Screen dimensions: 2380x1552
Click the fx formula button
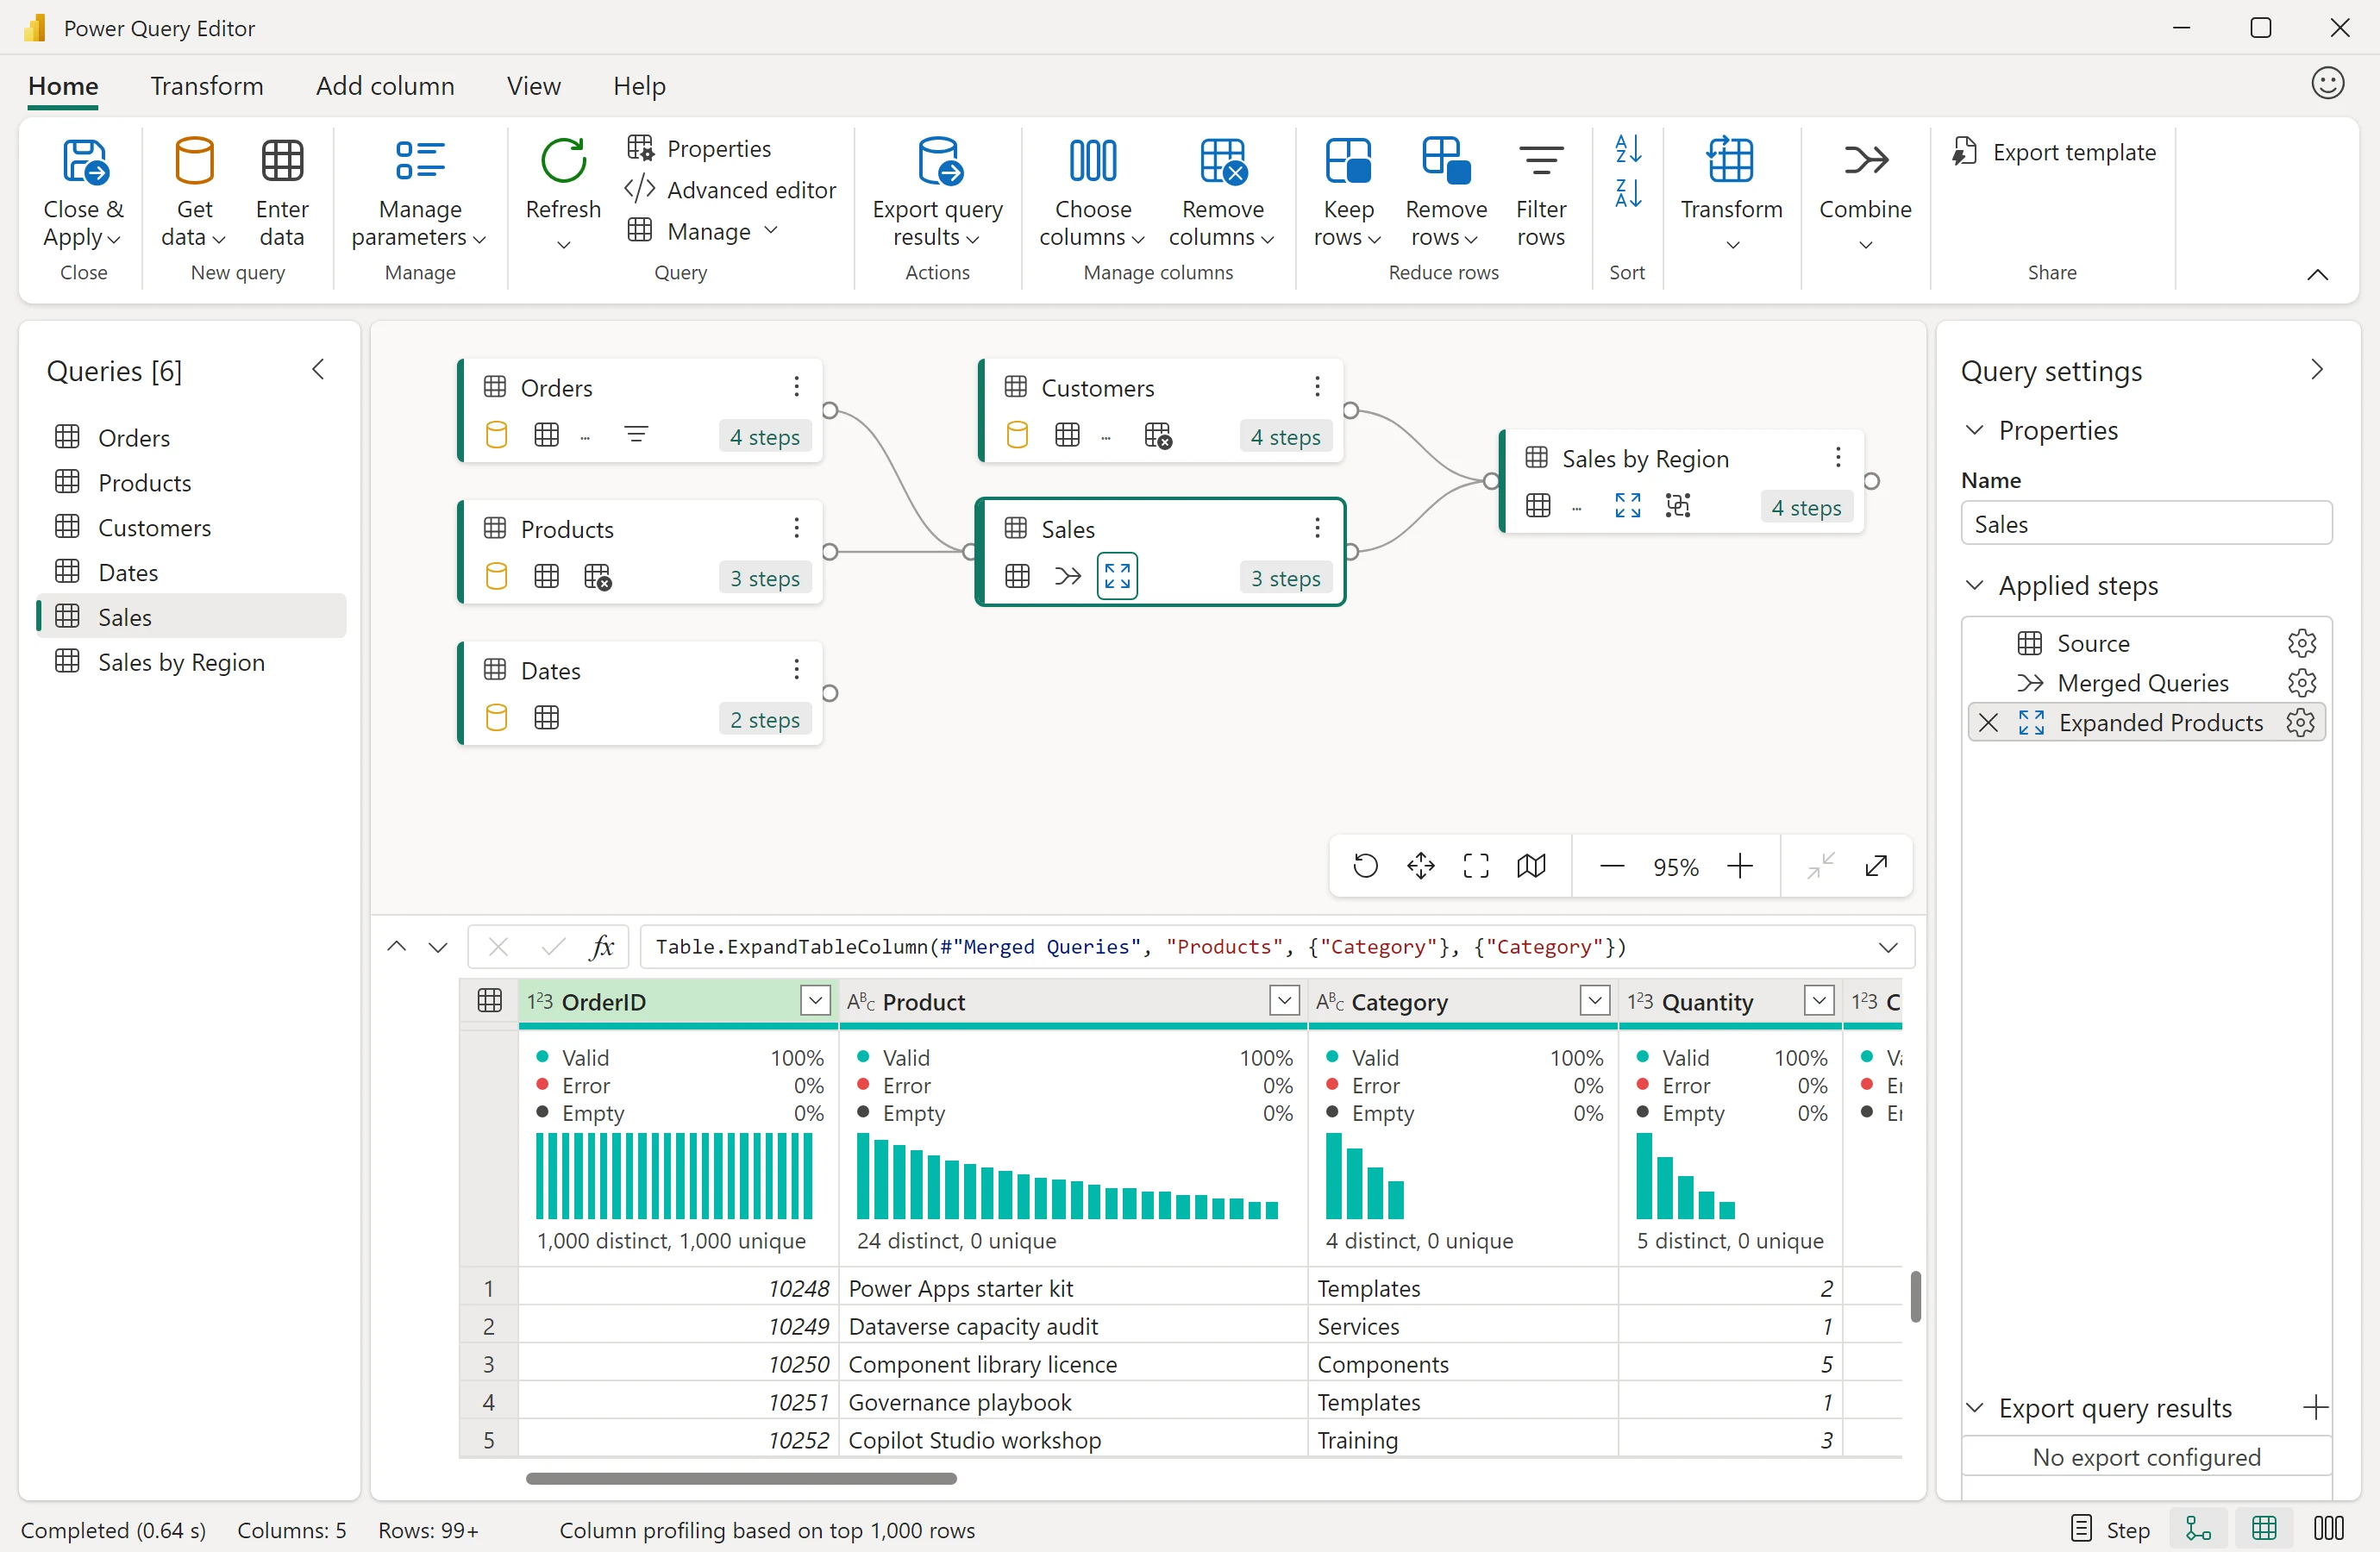601,947
